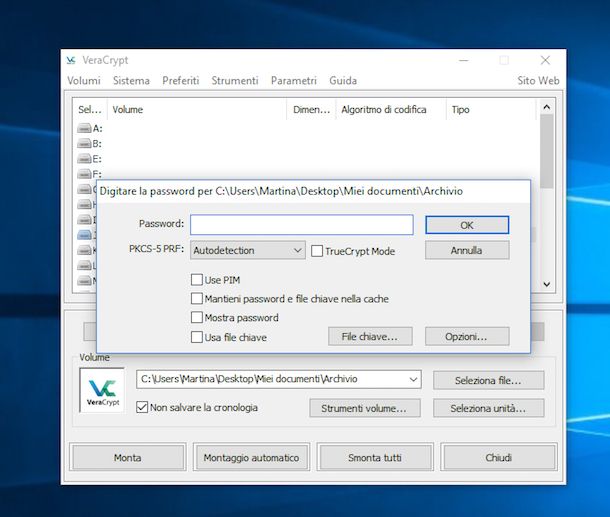This screenshot has height=517, width=610.
Task: Click the highlighted blue drive icon
Action: coord(84,235)
